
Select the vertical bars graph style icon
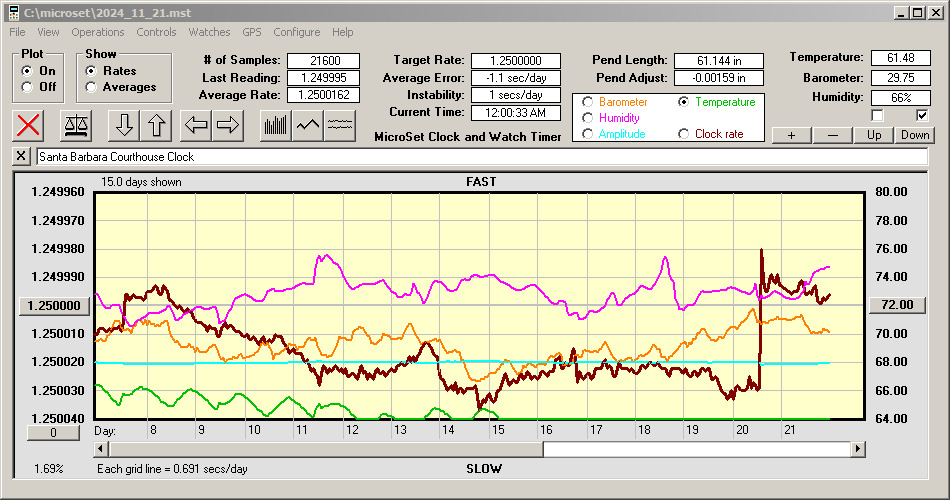tap(275, 125)
